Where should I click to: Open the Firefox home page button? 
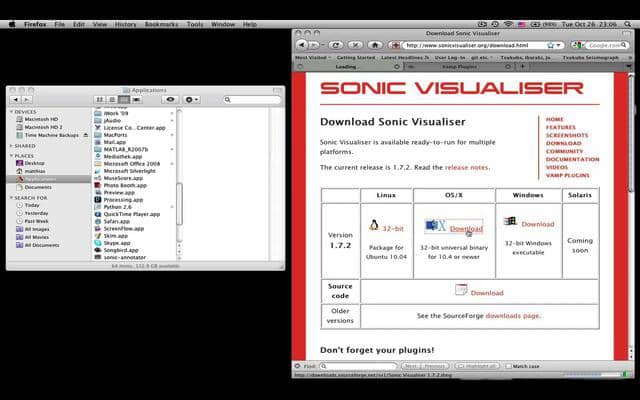375,45
